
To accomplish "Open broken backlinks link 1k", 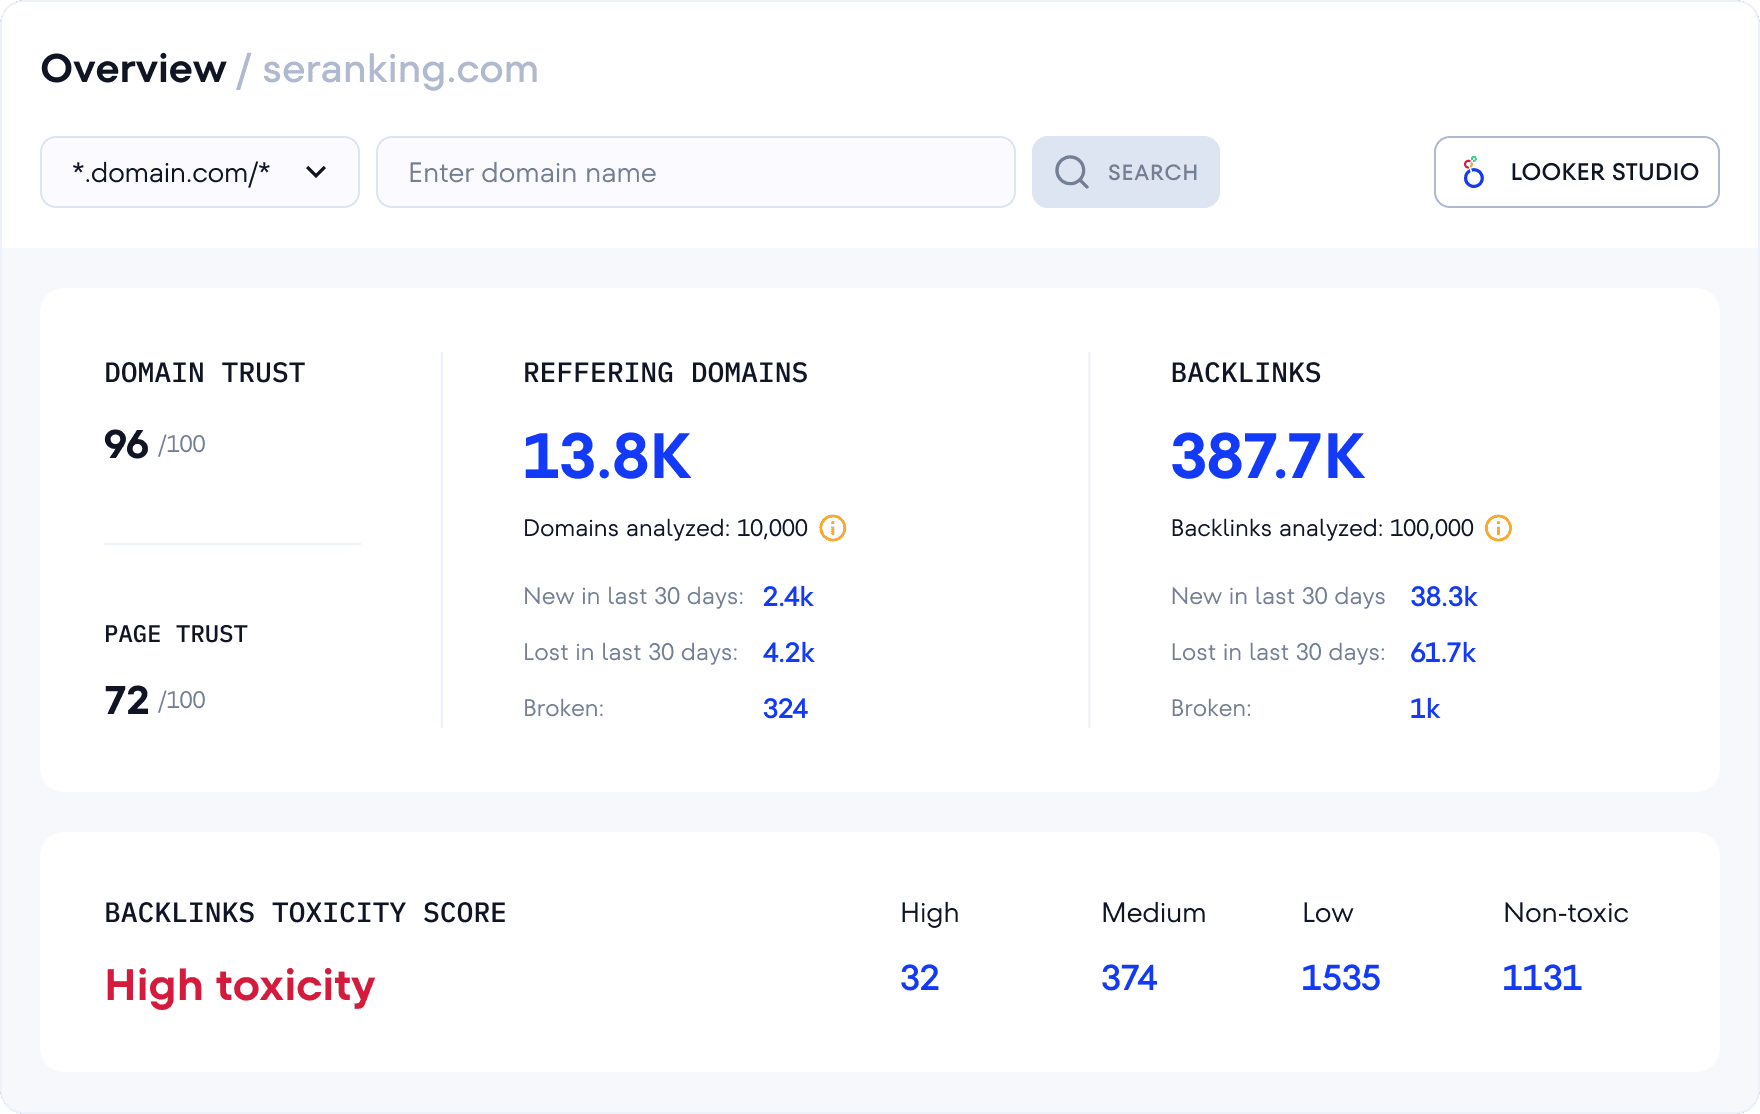I will point(1424,708).
